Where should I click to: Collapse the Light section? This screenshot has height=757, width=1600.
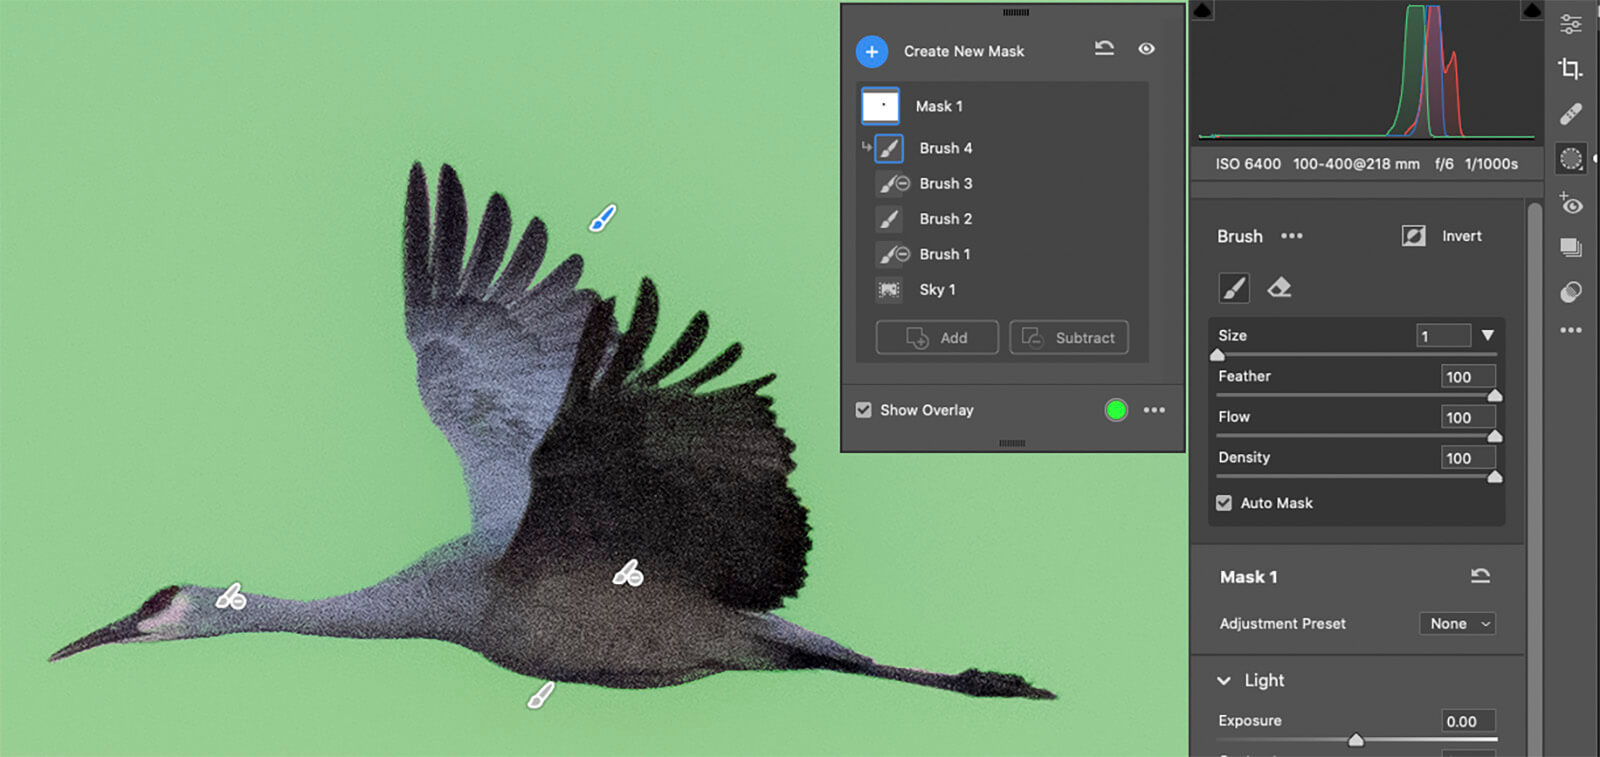[x=1224, y=680]
